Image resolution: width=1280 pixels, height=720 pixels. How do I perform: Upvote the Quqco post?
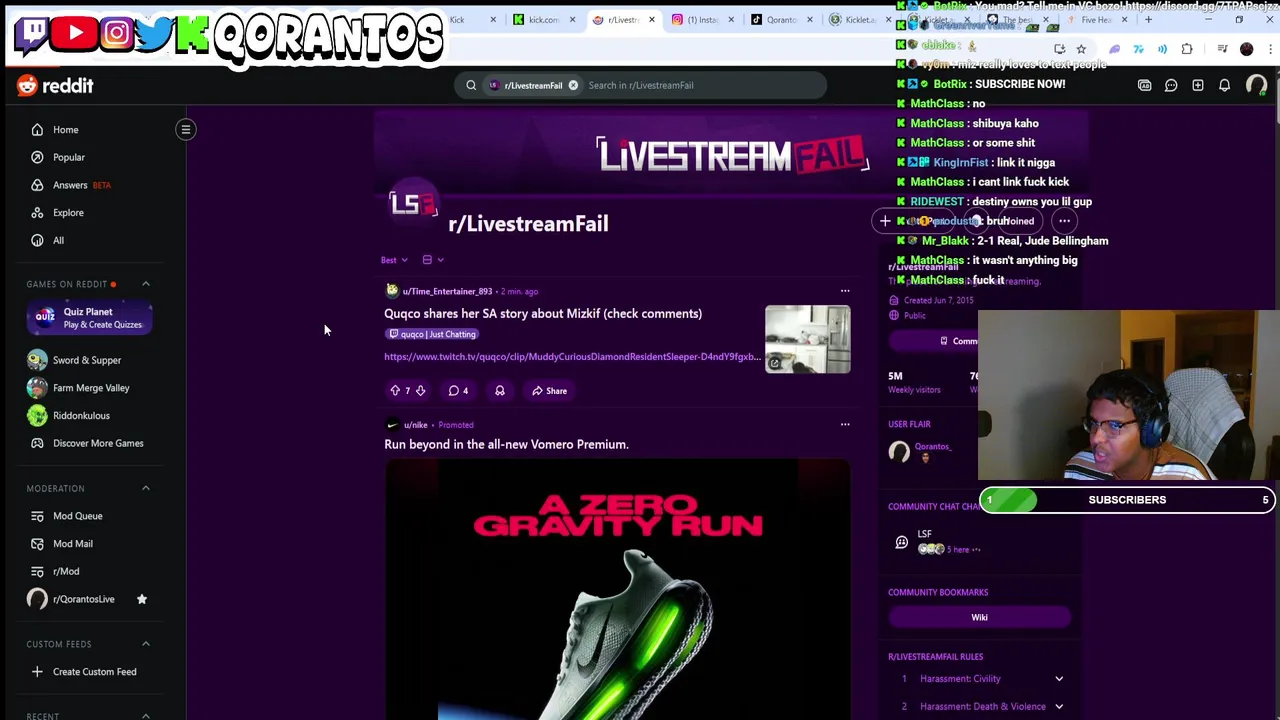395,390
